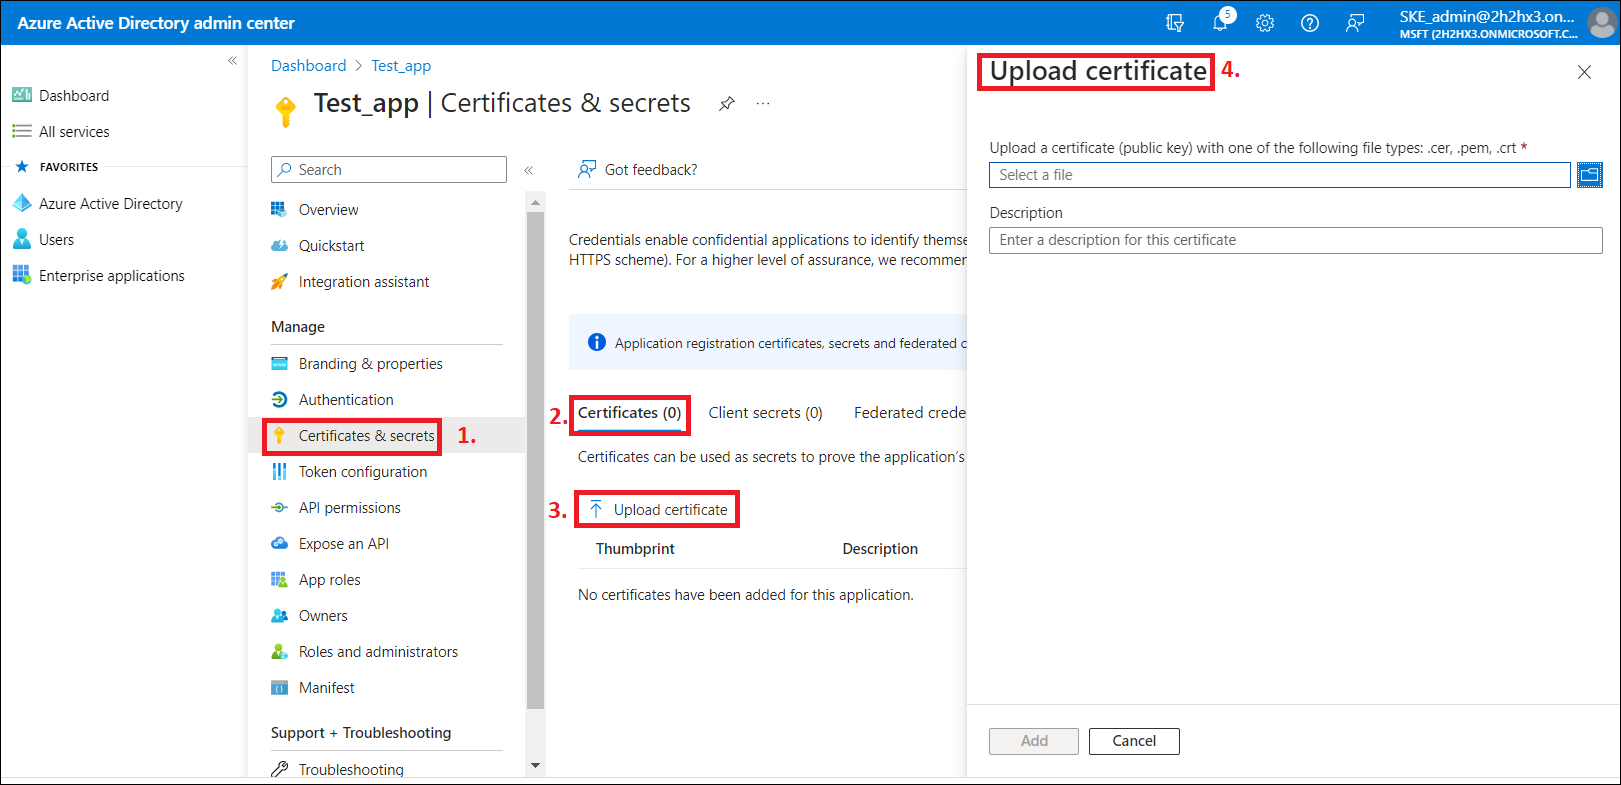The width and height of the screenshot is (1621, 785).
Task: Collapse the app menu sidebar chevron
Action: click(x=529, y=170)
